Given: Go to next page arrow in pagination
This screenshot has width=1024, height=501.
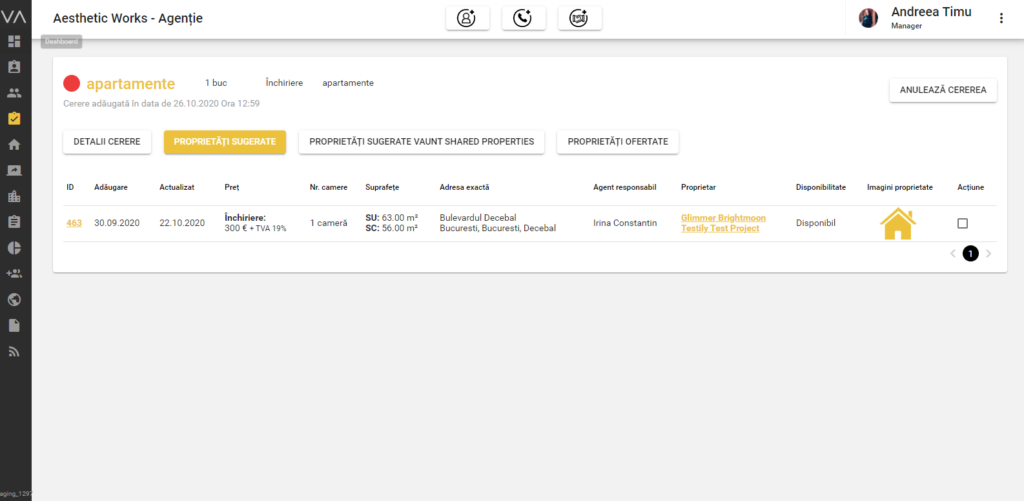Looking at the screenshot, I should (989, 254).
